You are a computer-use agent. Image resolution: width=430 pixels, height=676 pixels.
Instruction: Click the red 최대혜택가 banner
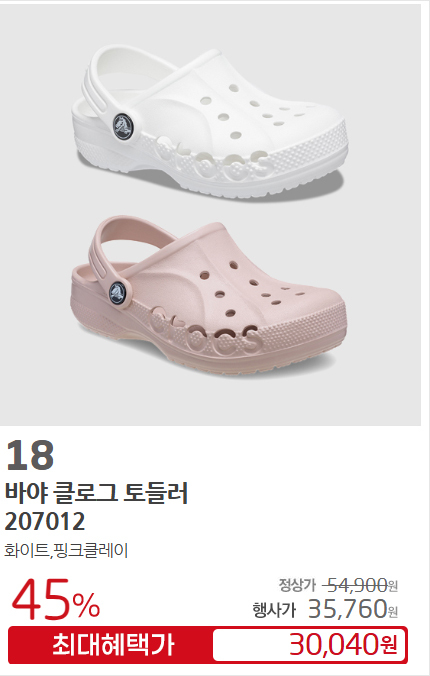208,645
